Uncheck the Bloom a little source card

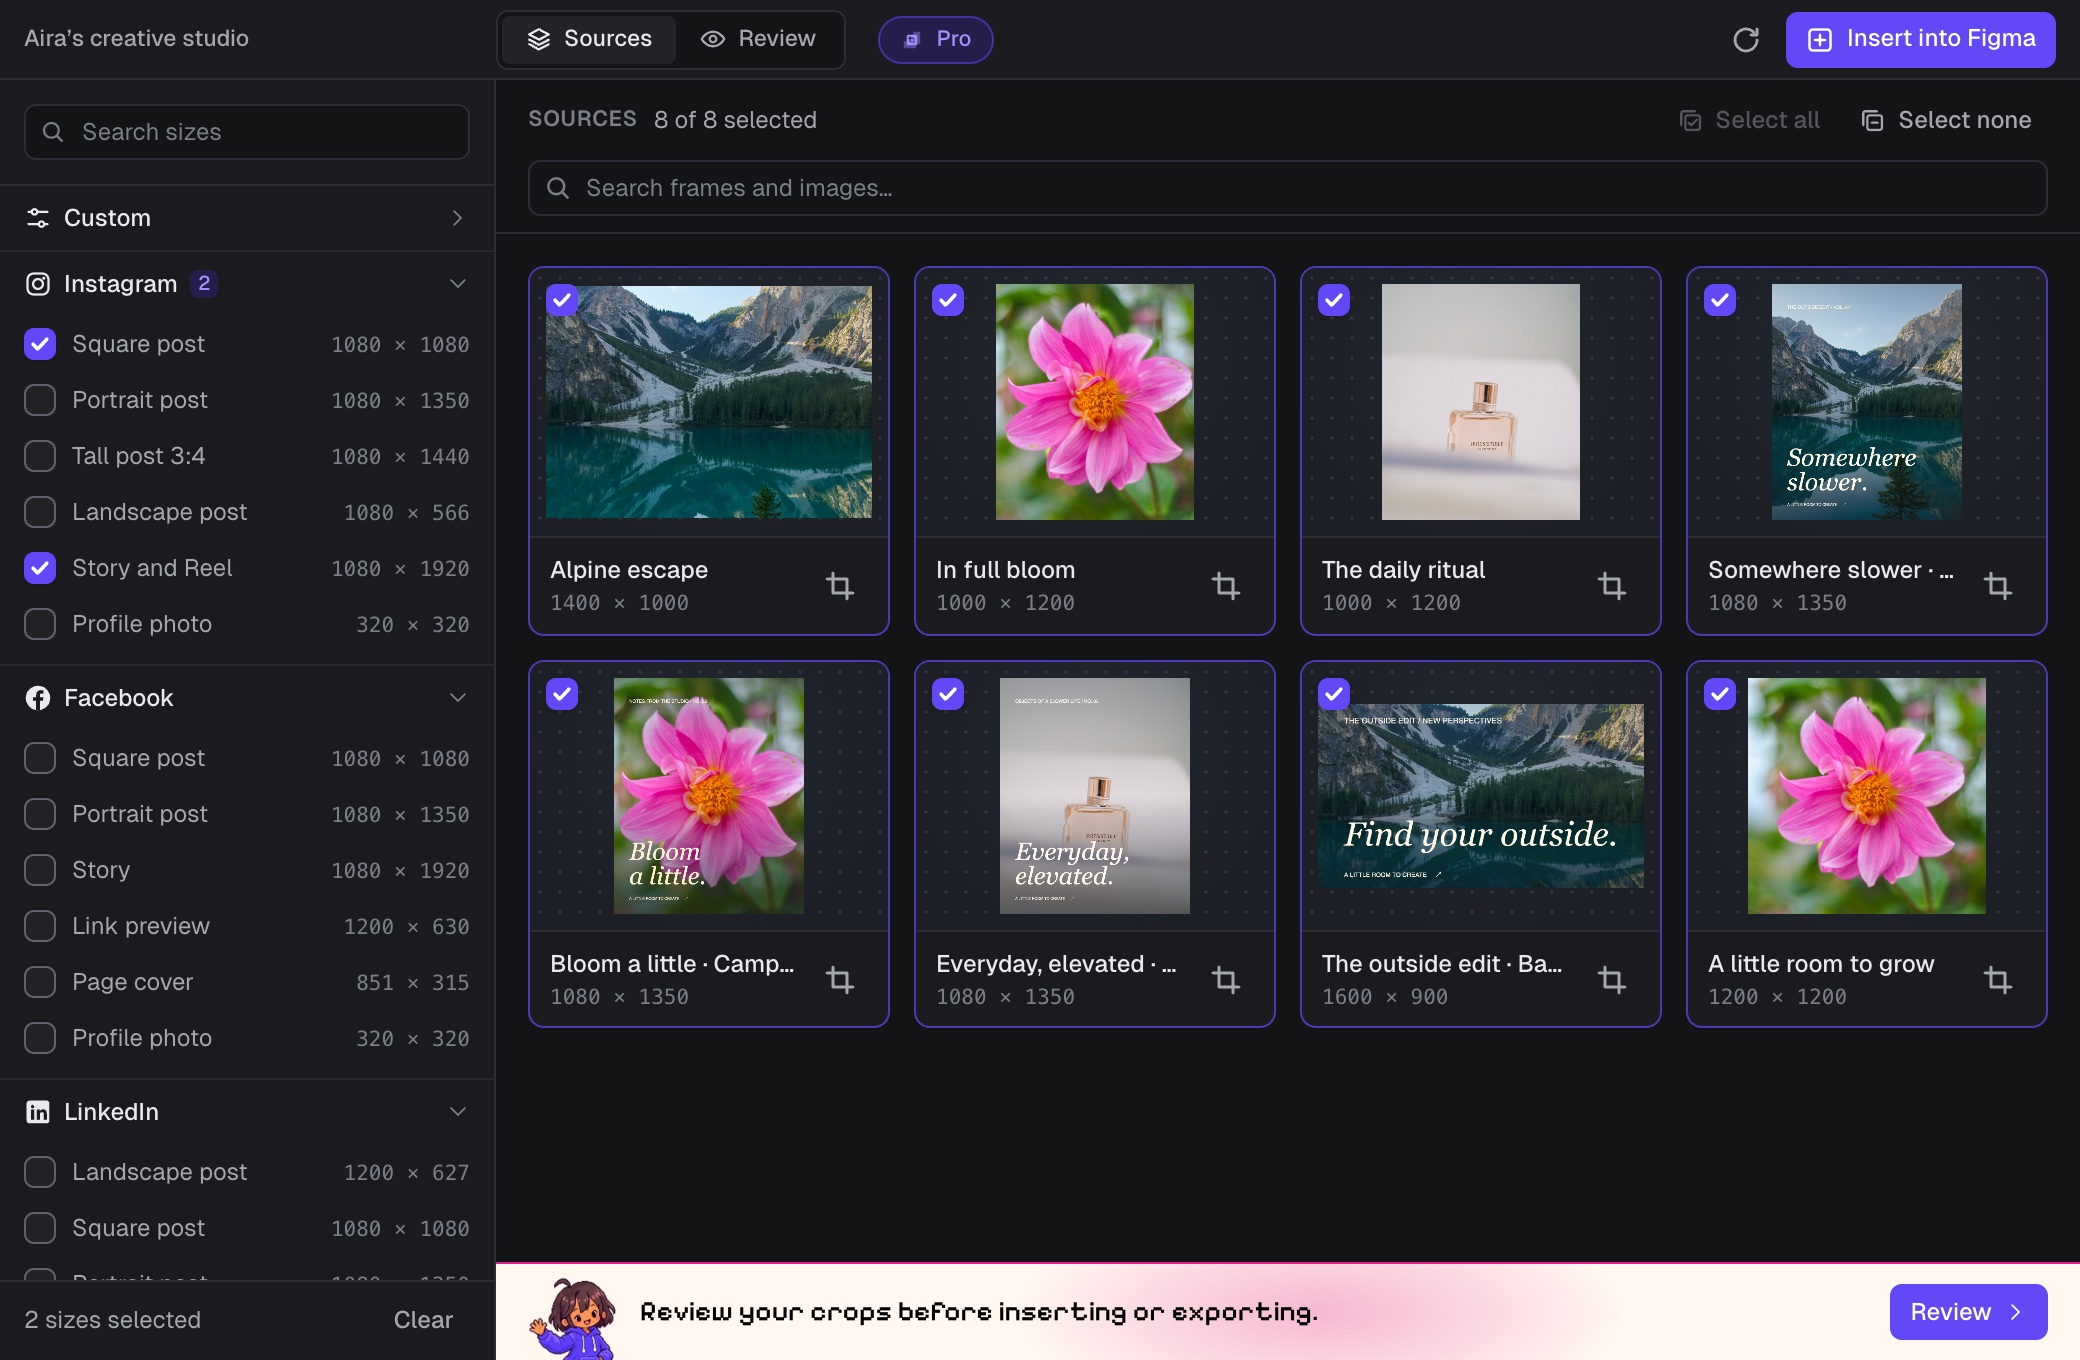562,694
